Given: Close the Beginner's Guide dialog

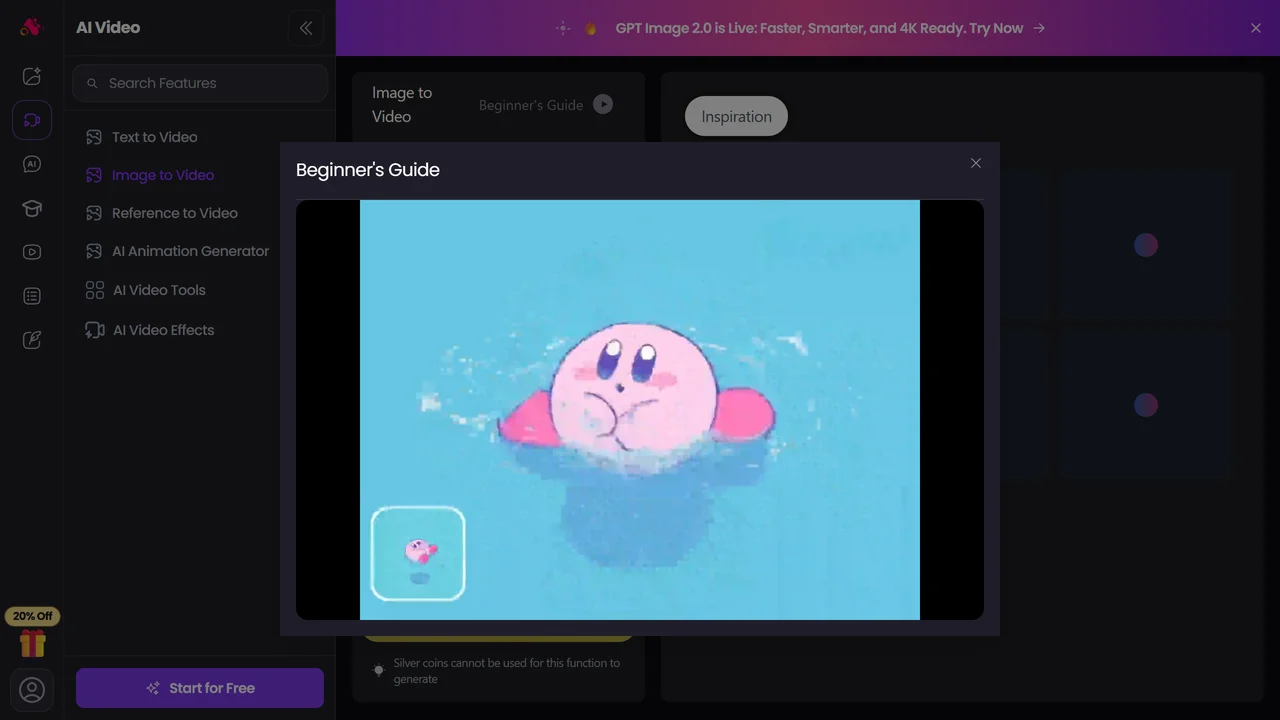Looking at the screenshot, I should (x=976, y=163).
